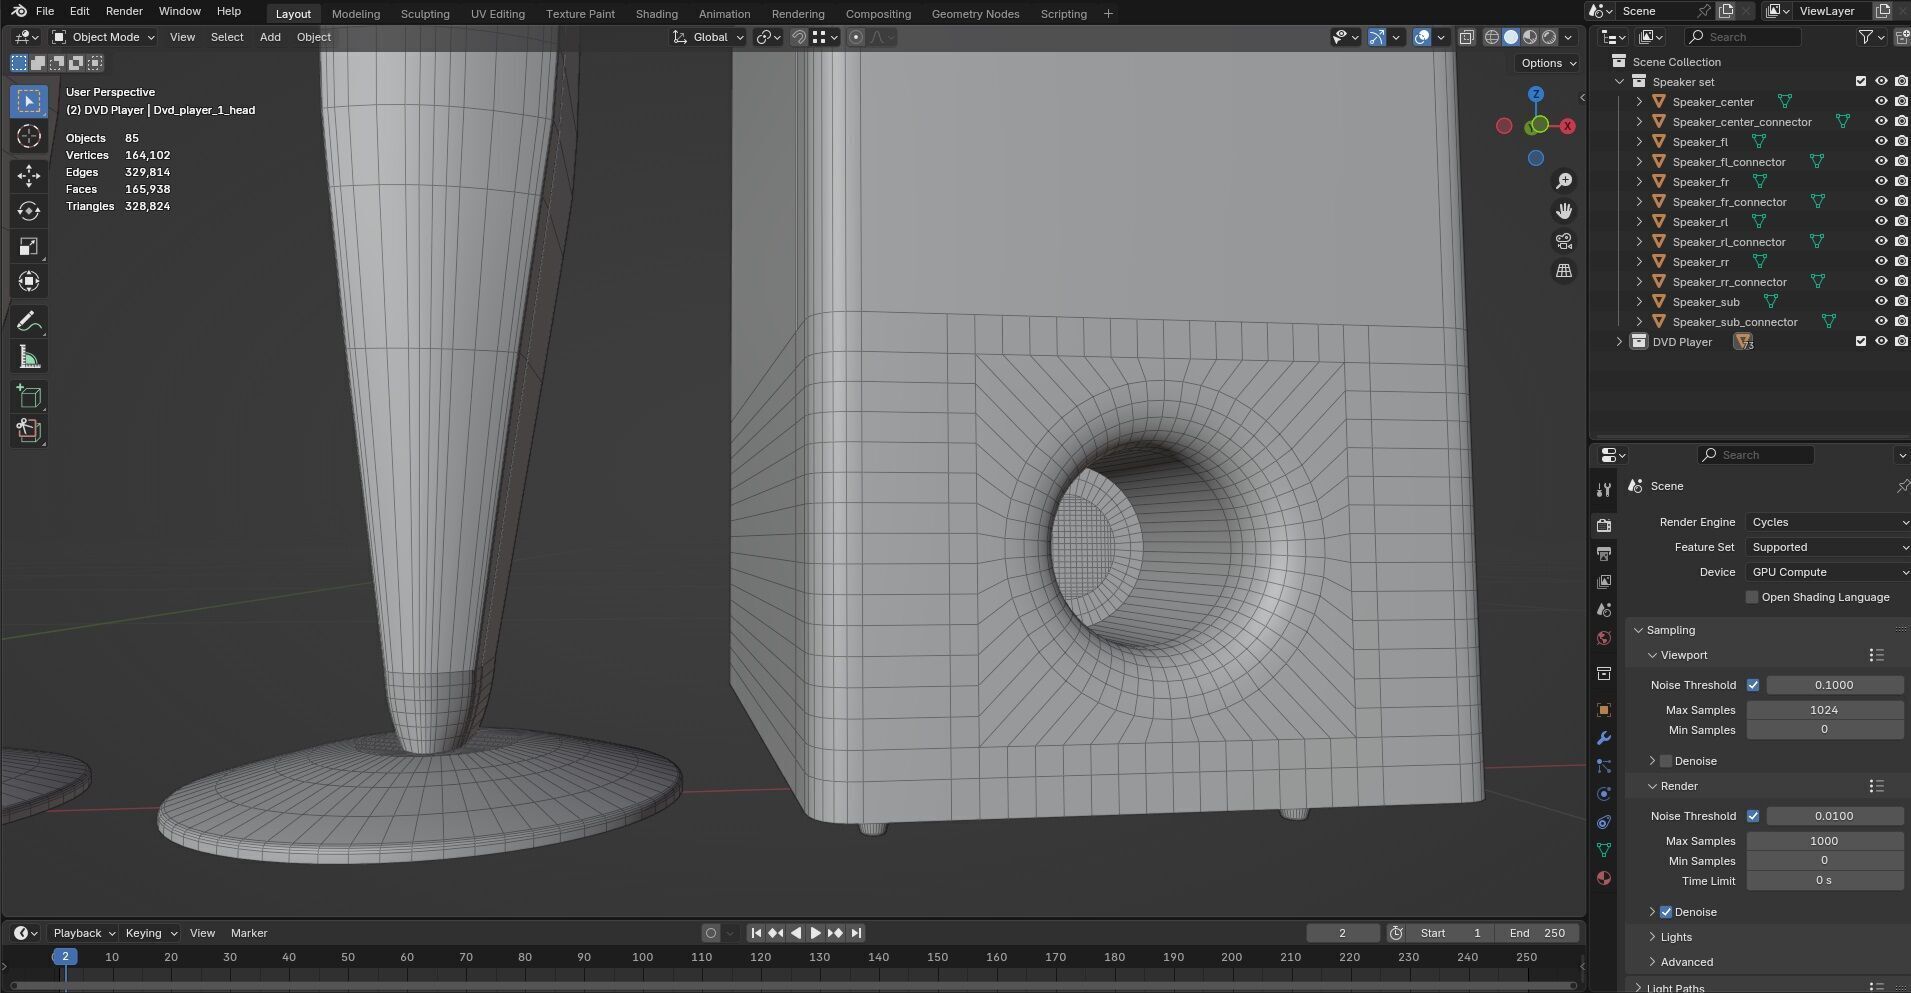Click the Options button in viewport

point(1548,63)
